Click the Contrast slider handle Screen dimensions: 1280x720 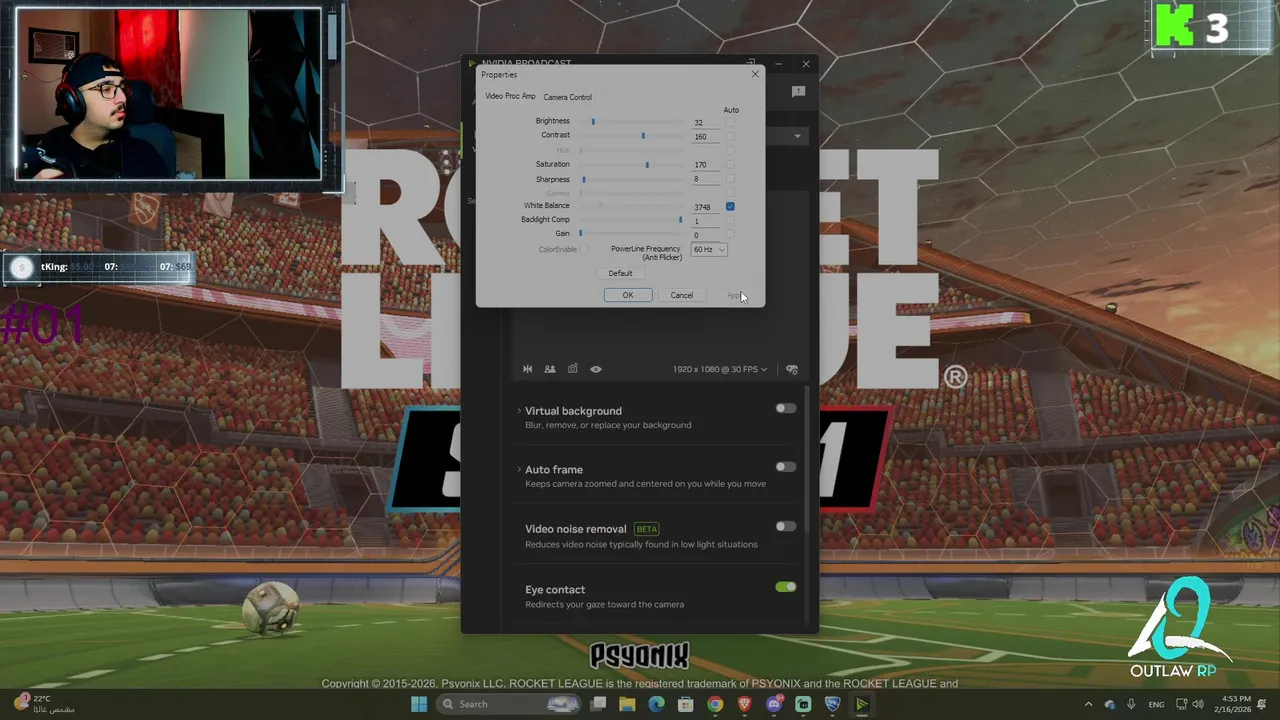click(643, 135)
